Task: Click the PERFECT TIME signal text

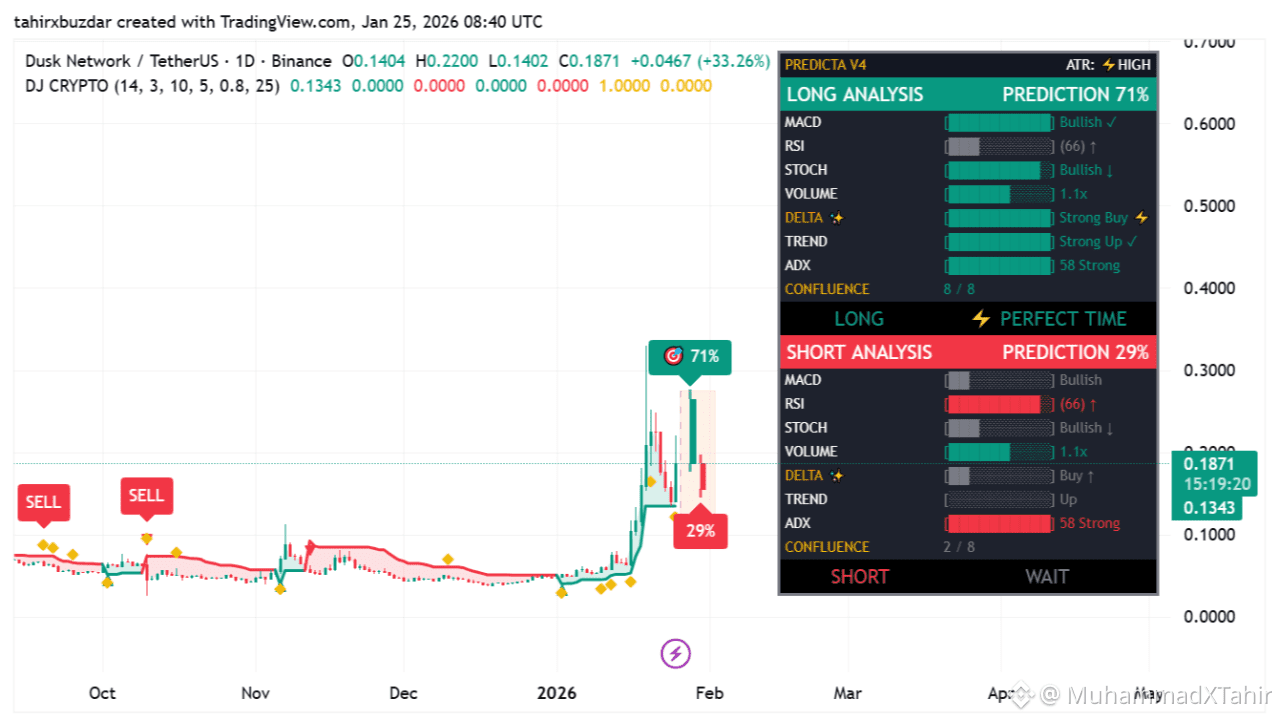Action: (x=1063, y=319)
